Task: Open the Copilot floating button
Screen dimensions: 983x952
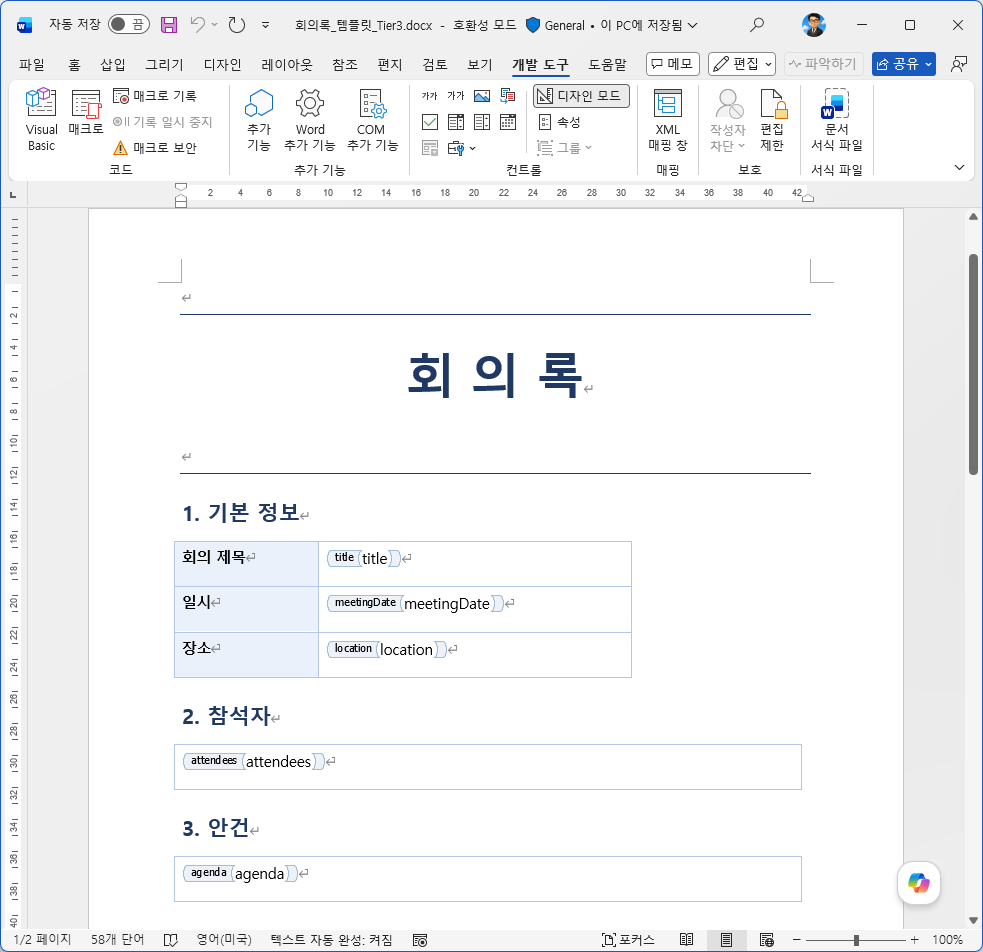Action: (x=918, y=883)
